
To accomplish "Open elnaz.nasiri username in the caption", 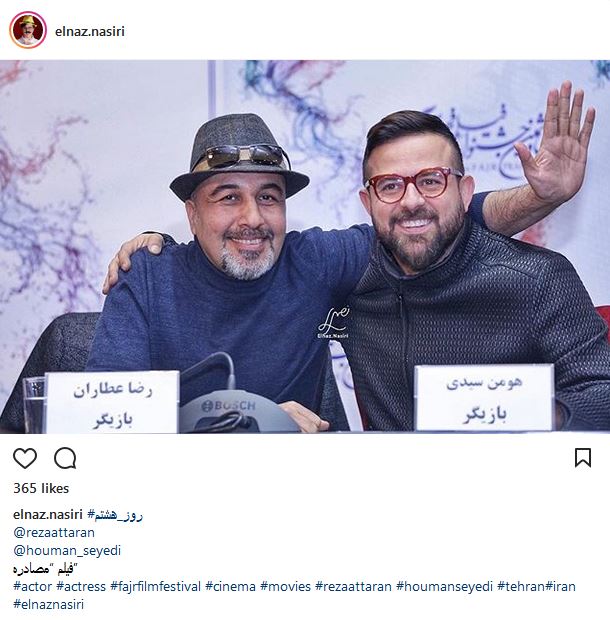I will [x=48, y=514].
